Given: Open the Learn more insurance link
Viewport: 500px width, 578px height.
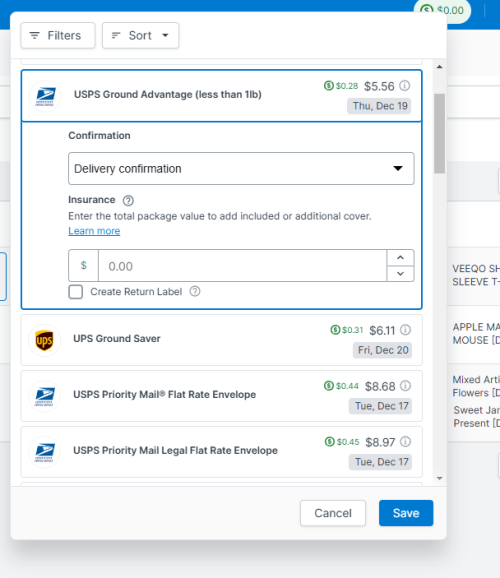Looking at the screenshot, I should pyautogui.click(x=94, y=231).
